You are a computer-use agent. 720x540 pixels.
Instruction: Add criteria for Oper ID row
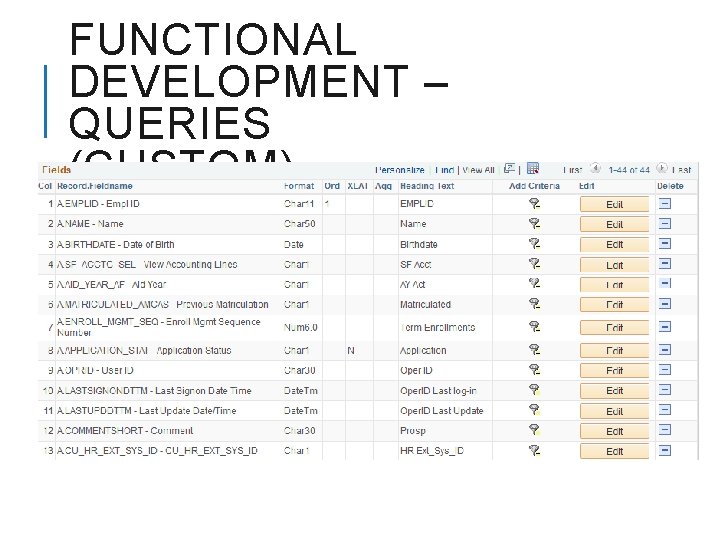(534, 370)
